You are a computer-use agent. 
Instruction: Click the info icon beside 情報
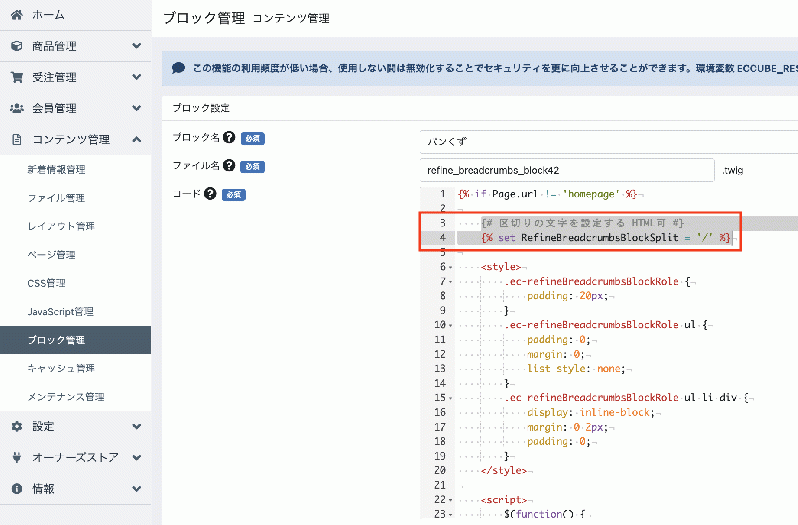[x=16, y=488]
